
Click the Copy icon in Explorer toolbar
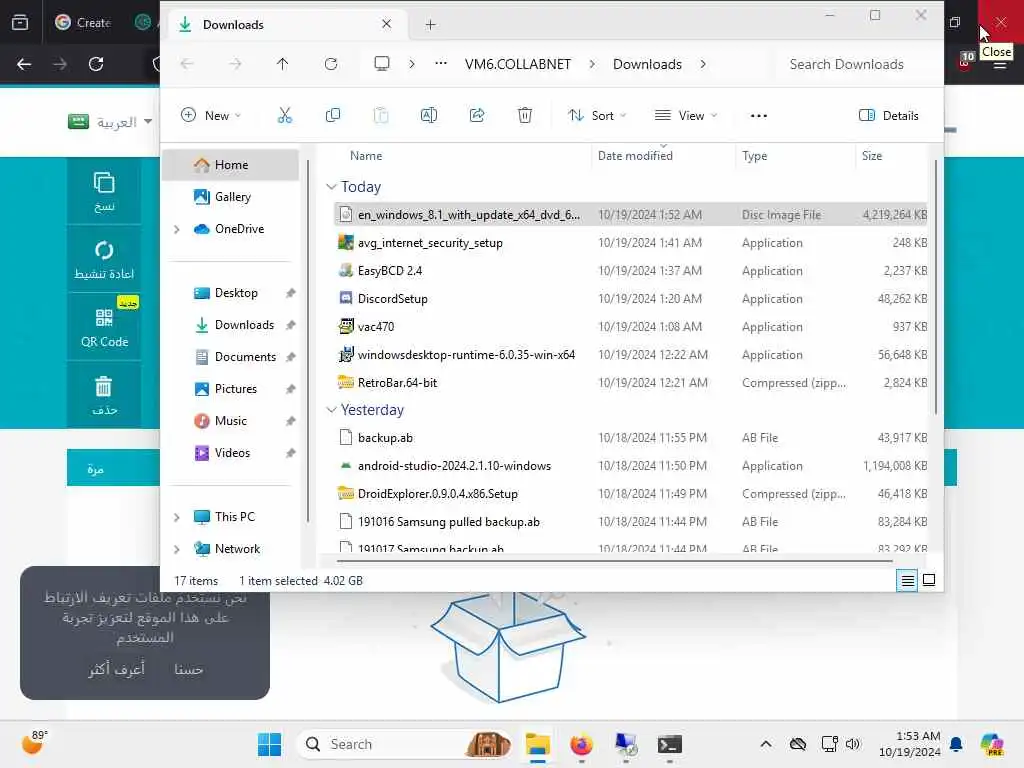[332, 116]
